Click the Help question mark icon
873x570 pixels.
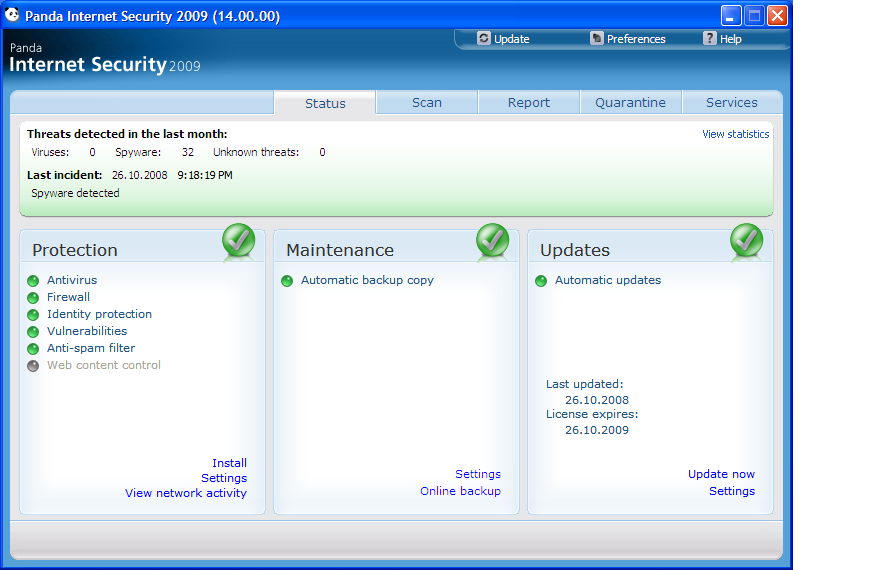coord(710,39)
